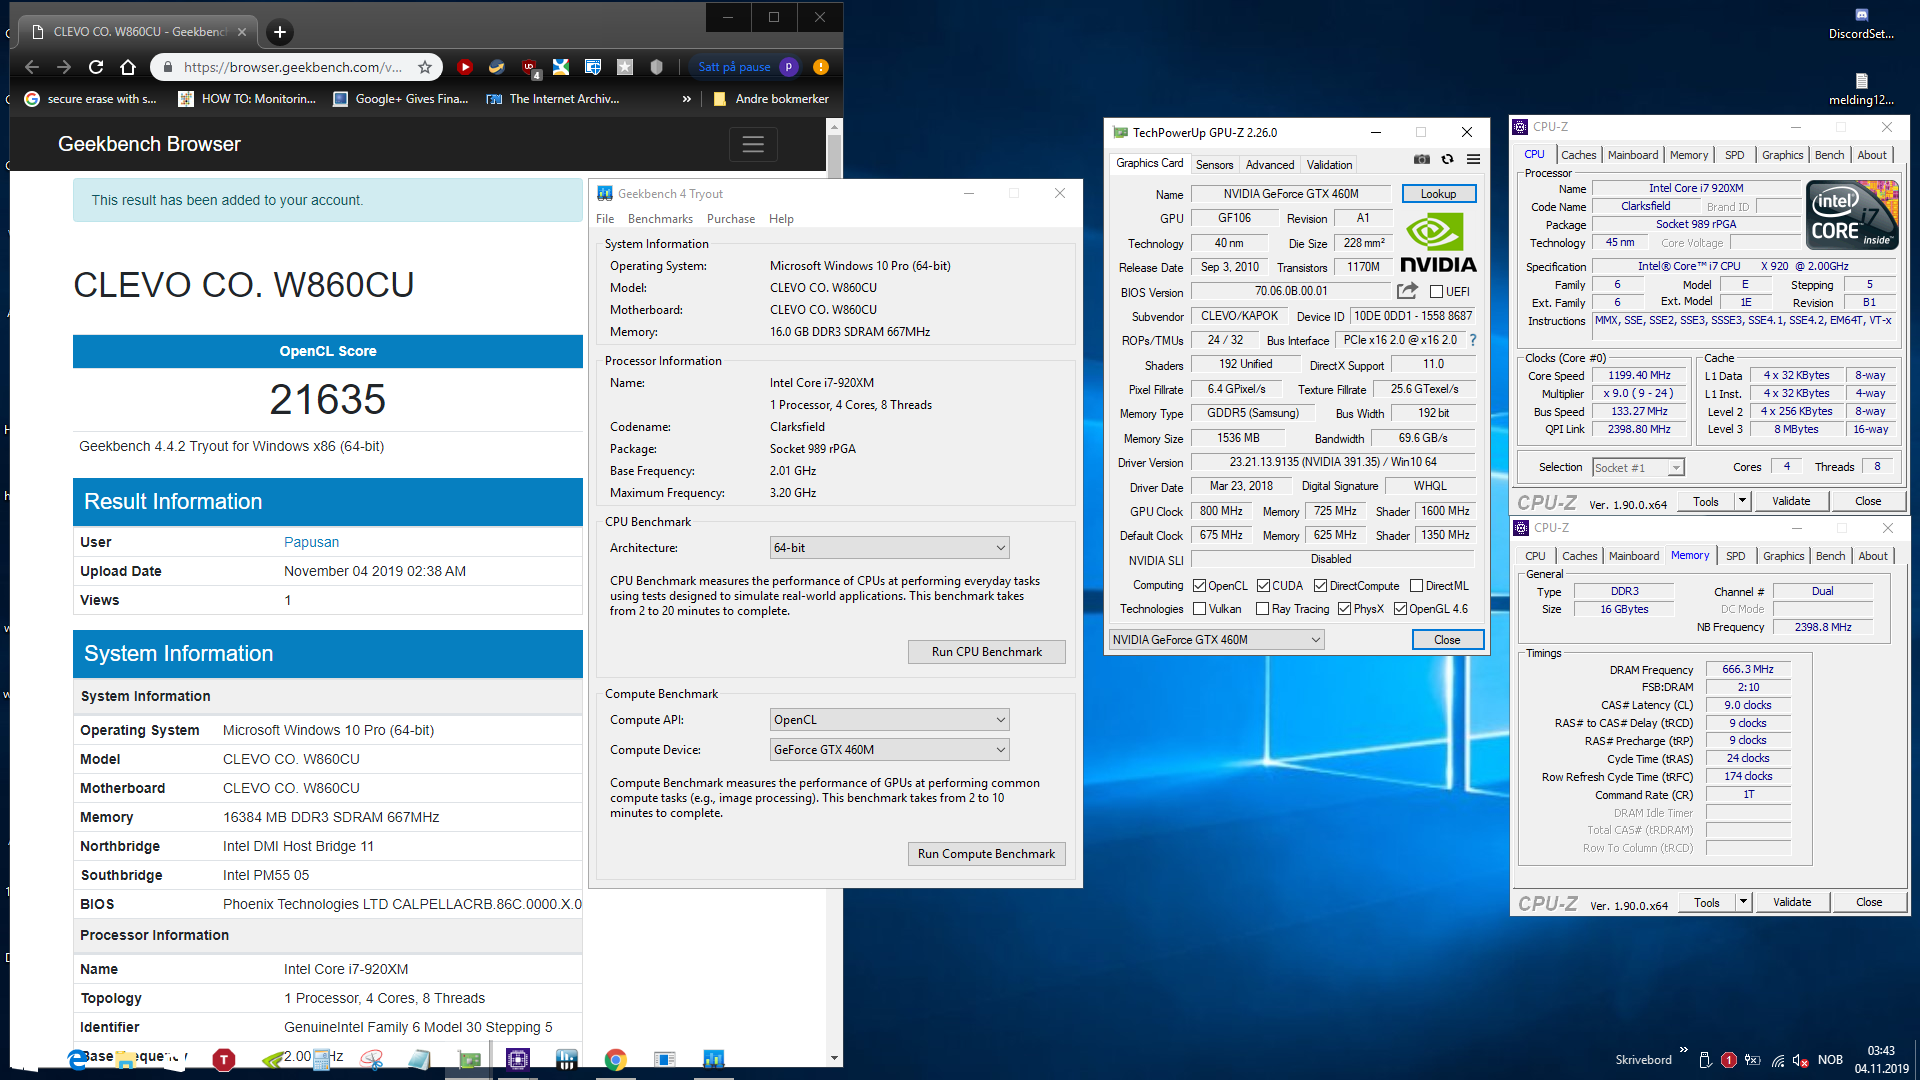Image resolution: width=1920 pixels, height=1080 pixels.
Task: Open the Andre bokmerker bookmarks folder
Action: pos(770,99)
